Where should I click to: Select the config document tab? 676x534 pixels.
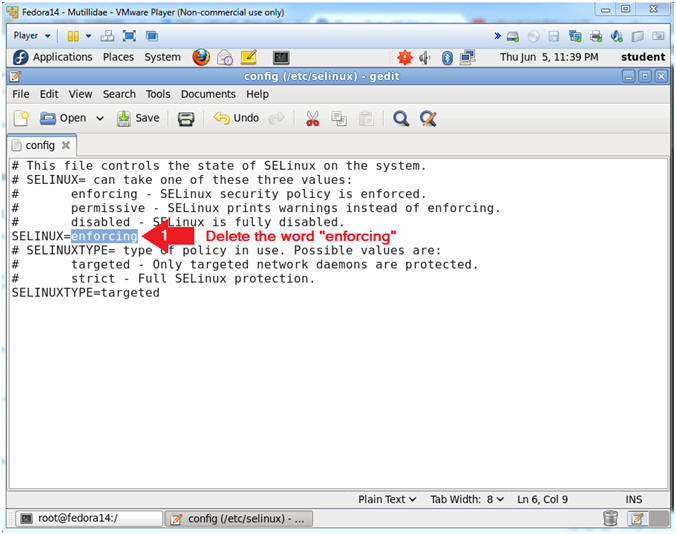(x=40, y=145)
